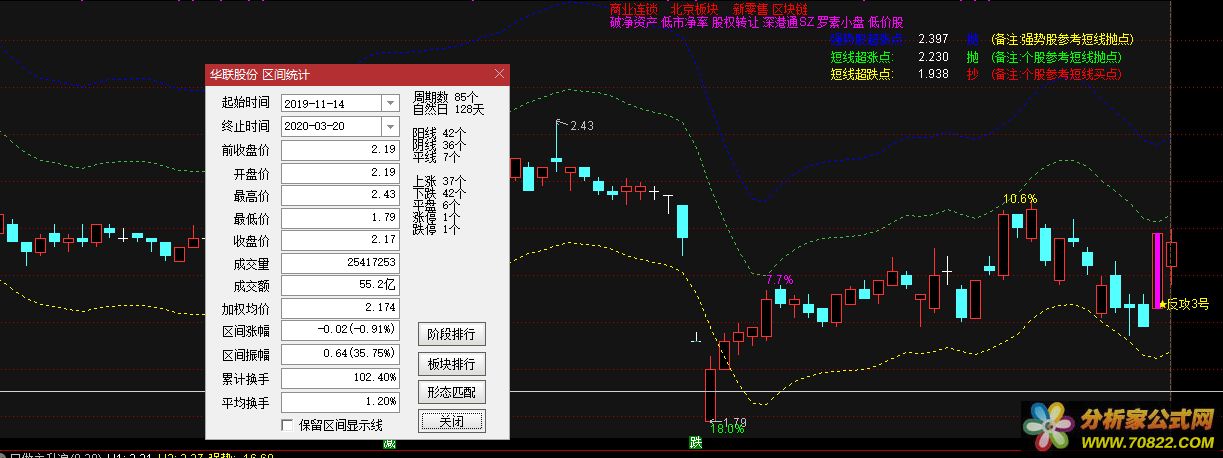Click the 关闭 button in the dialog
The image size is (1223, 458).
pyautogui.click(x=452, y=421)
